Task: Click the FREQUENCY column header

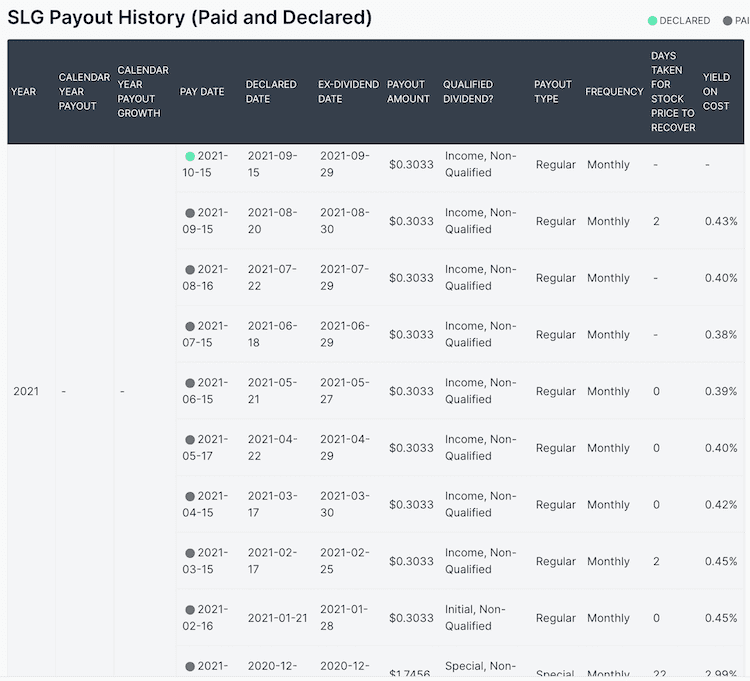Action: 614,91
